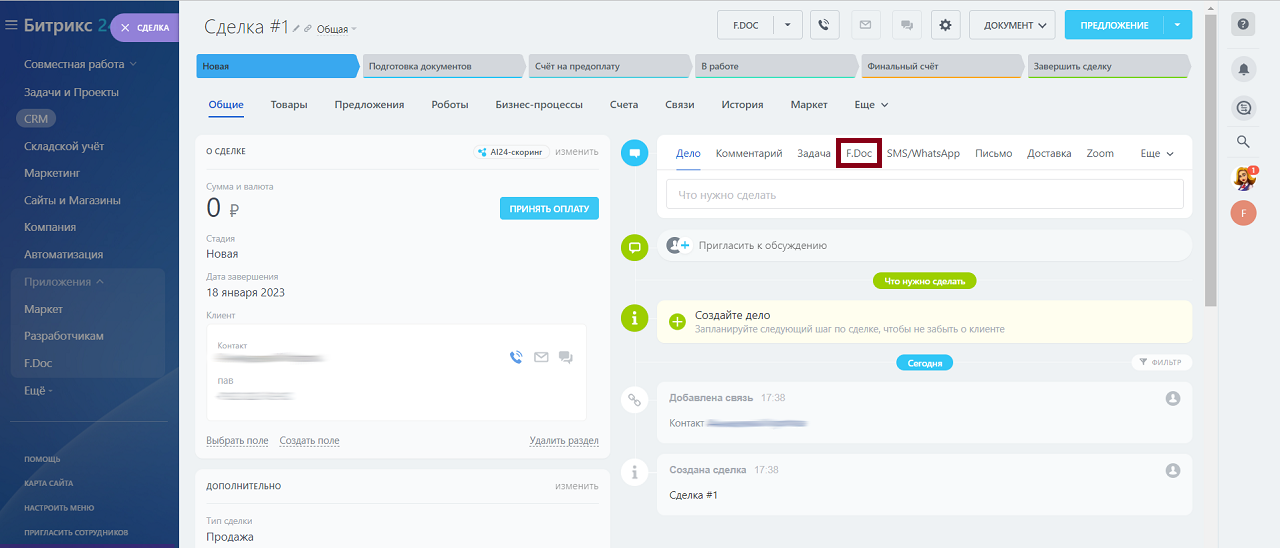The width and height of the screenshot is (1280, 548).
Task: Open the help question mark icon
Action: (x=1243, y=25)
